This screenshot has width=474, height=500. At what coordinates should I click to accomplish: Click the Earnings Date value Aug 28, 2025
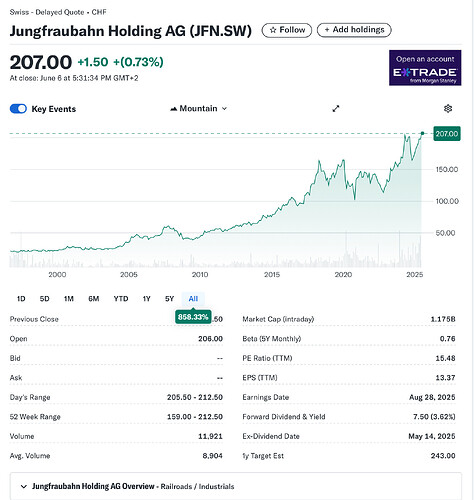[x=432, y=397]
